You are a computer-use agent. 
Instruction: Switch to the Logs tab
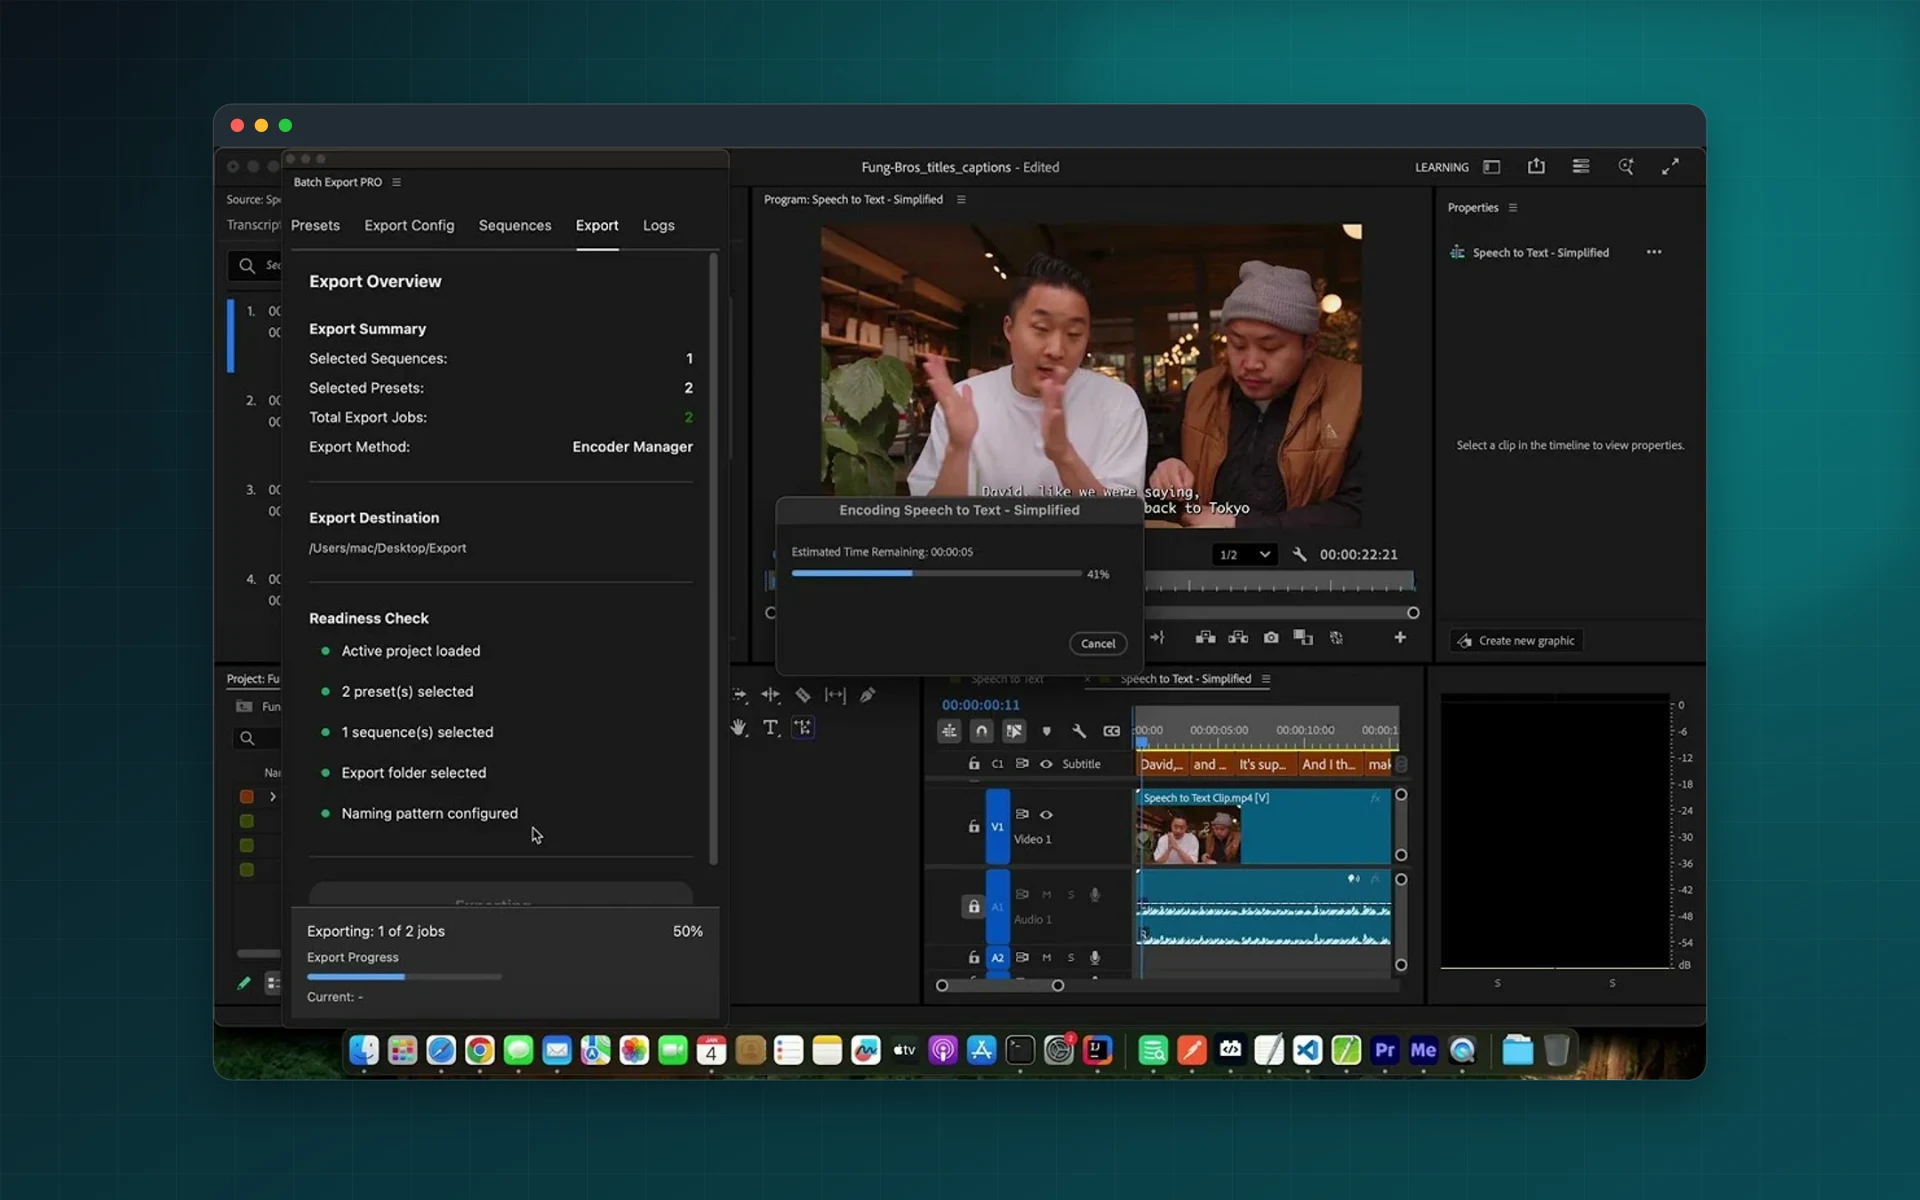click(658, 226)
